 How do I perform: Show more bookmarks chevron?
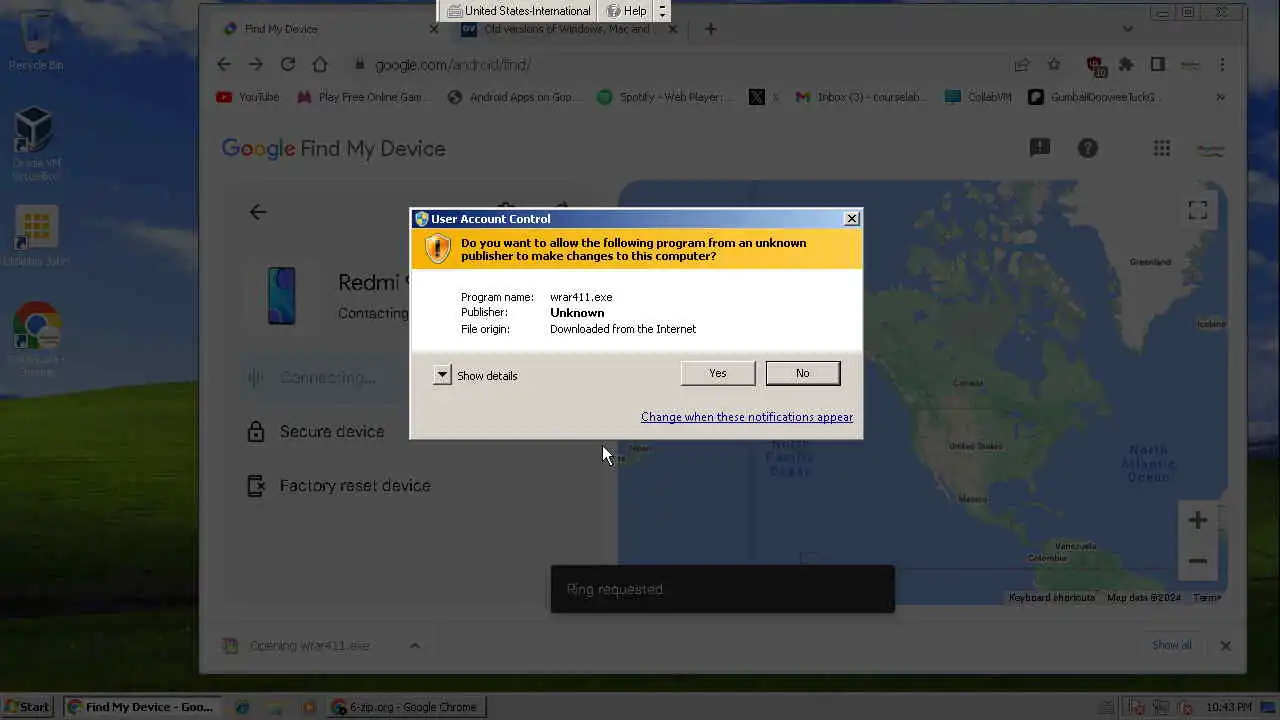pyautogui.click(x=1220, y=97)
